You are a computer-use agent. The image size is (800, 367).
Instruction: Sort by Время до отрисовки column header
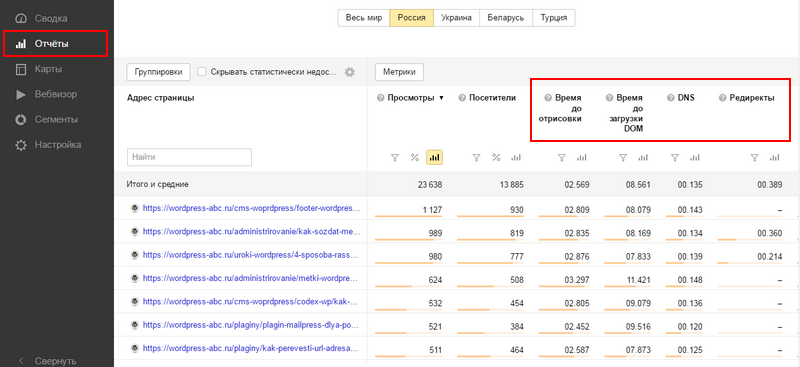(561, 108)
